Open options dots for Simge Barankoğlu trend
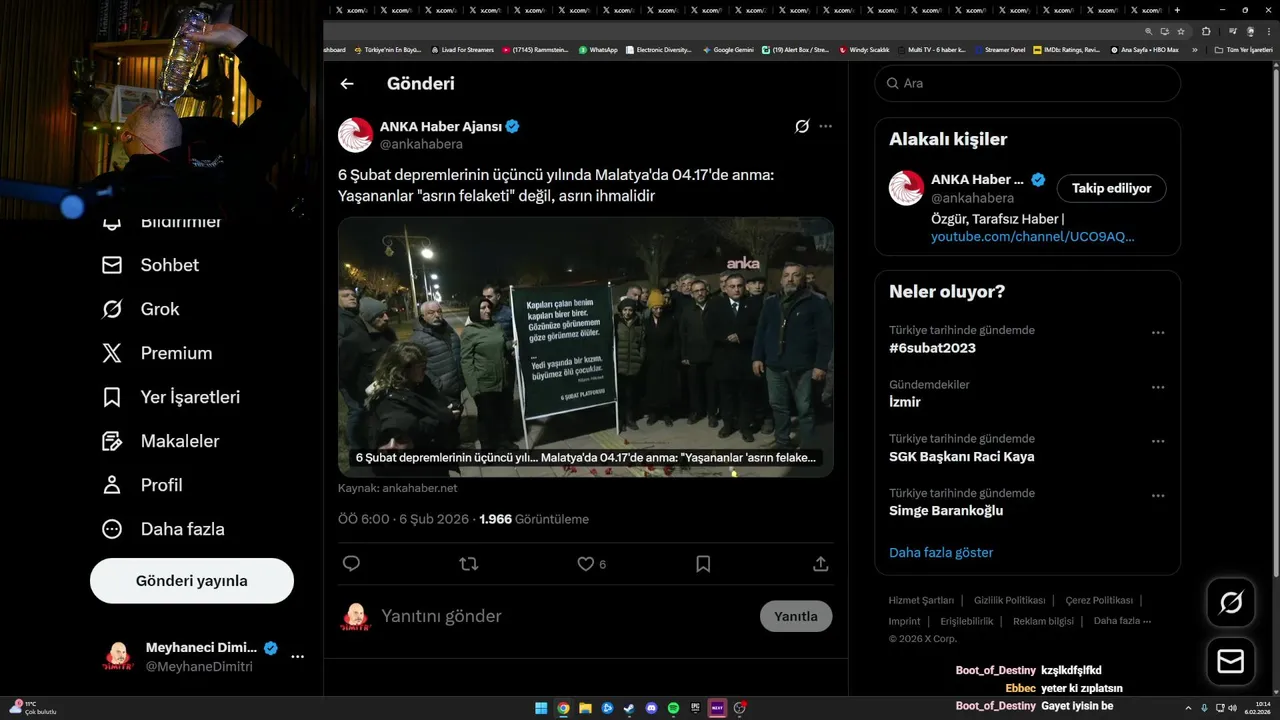This screenshot has width=1280, height=720. (1158, 495)
